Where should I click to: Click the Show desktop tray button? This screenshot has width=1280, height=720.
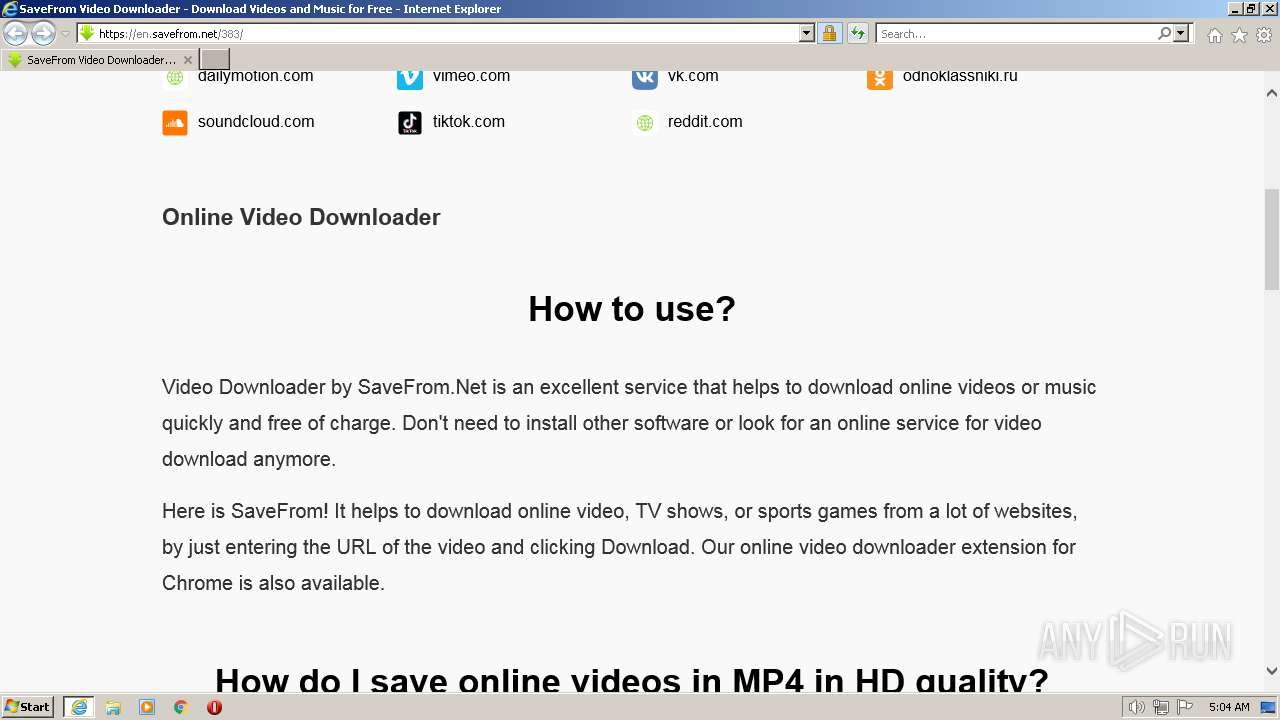[x=1269, y=707]
